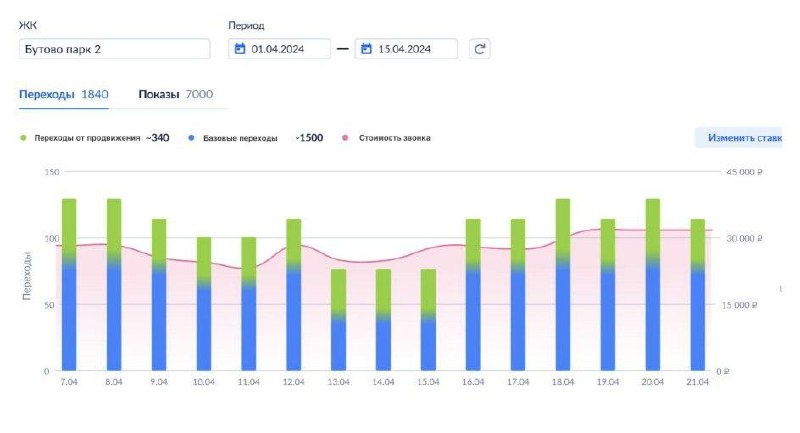Click the Период label above dates

246,26
